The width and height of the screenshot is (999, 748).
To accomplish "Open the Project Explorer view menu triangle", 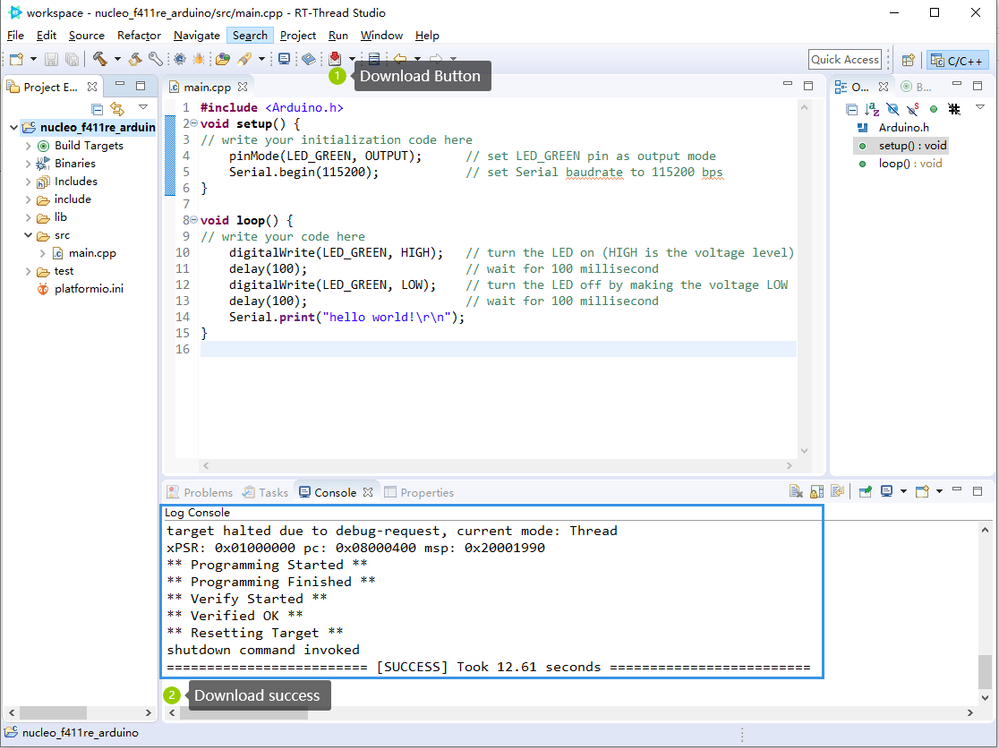I will 143,107.
